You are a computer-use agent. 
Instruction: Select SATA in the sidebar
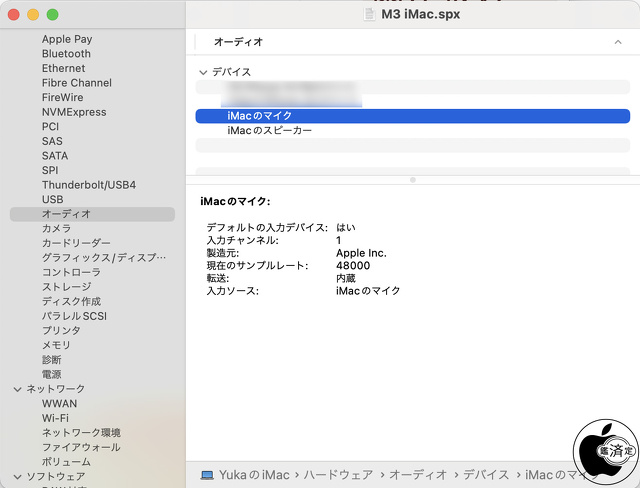click(55, 156)
